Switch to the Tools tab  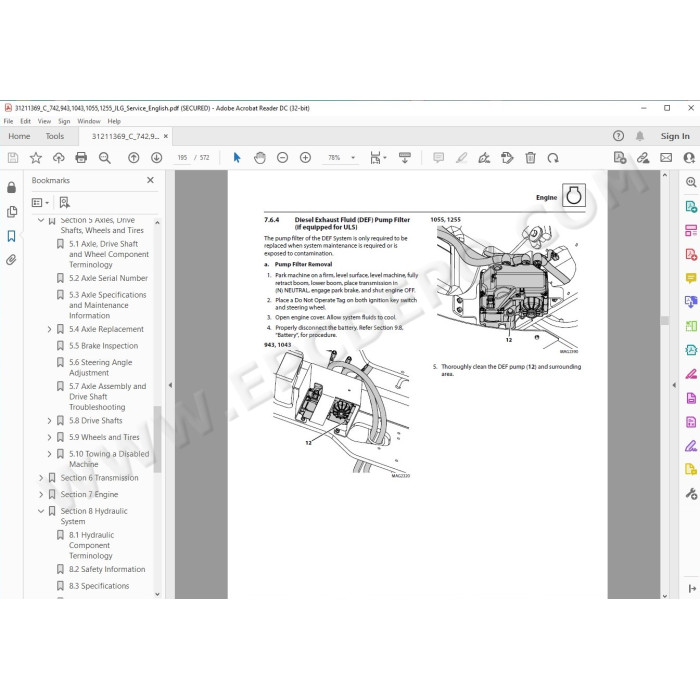[54, 136]
